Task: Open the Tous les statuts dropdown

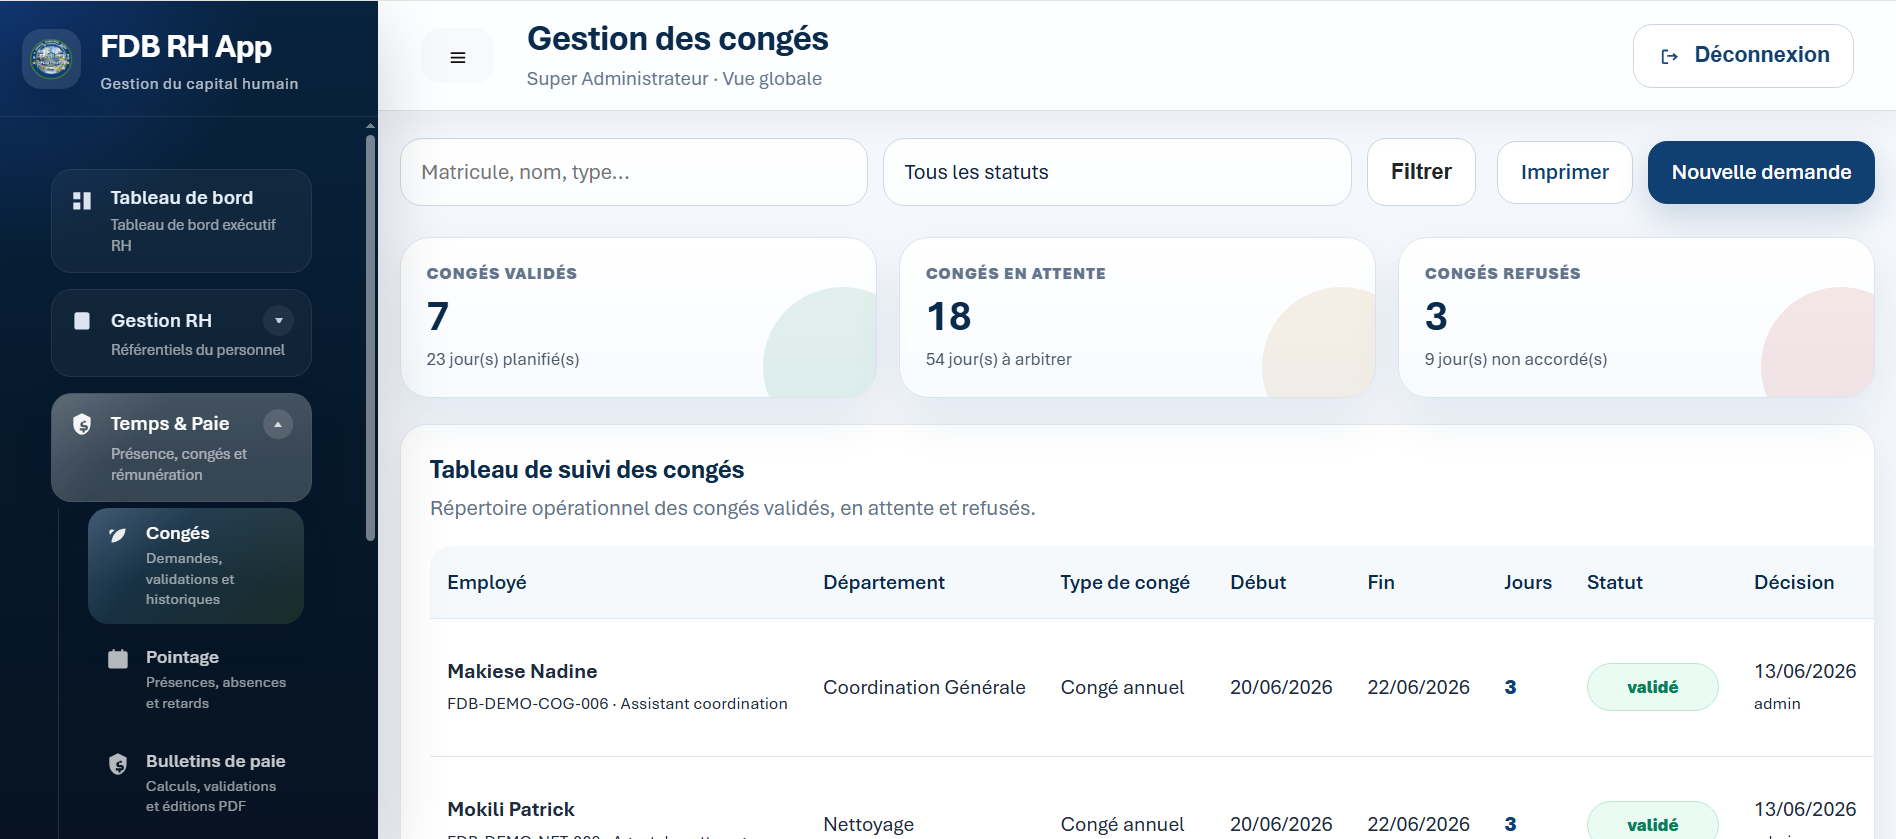Action: pos(1117,172)
